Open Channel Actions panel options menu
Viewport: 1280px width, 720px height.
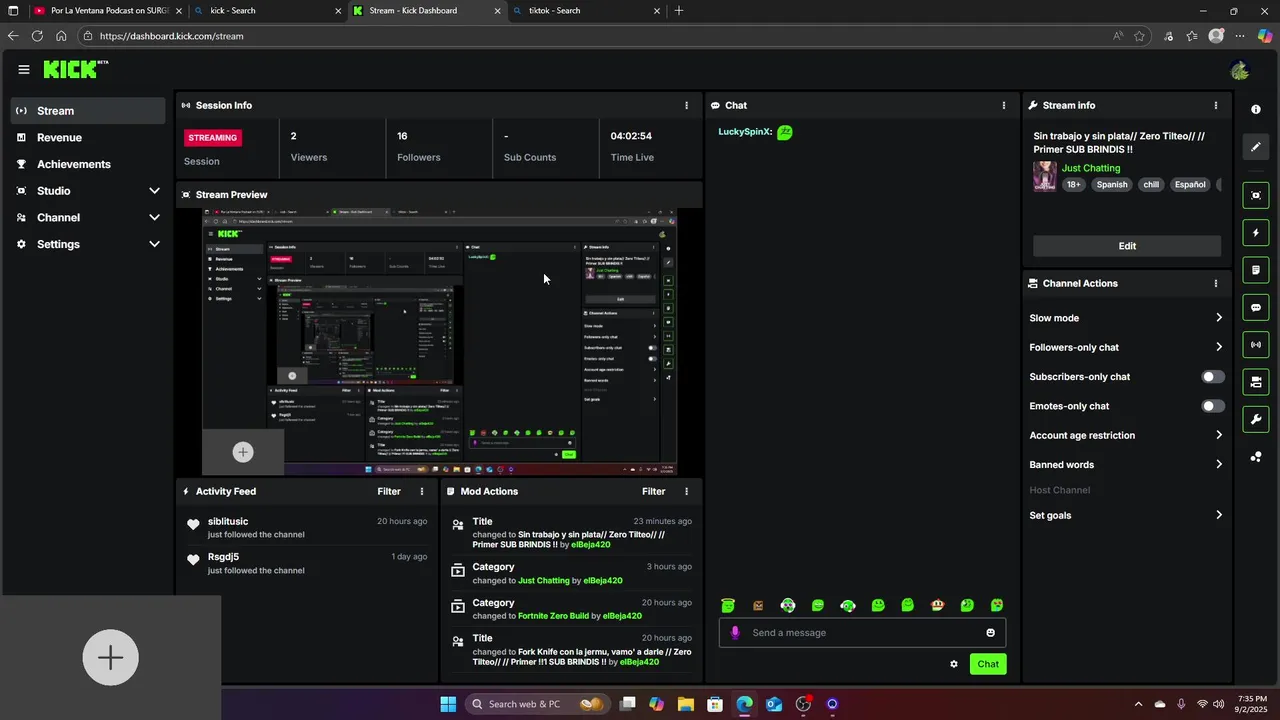1216,283
